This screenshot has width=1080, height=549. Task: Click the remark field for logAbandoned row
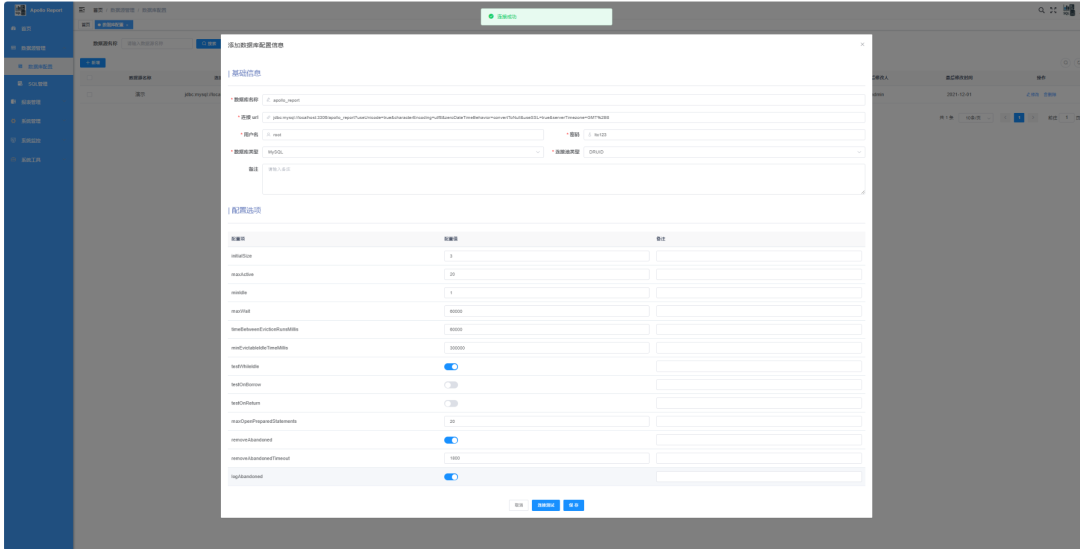point(758,477)
